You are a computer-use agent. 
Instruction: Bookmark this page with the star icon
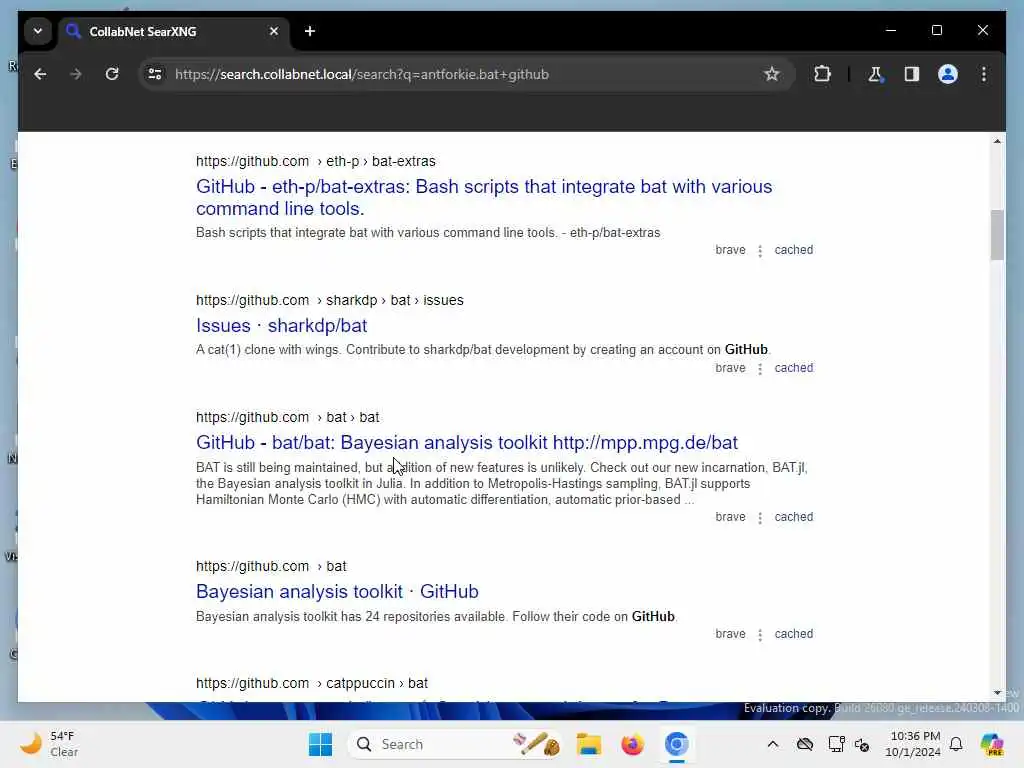point(771,74)
